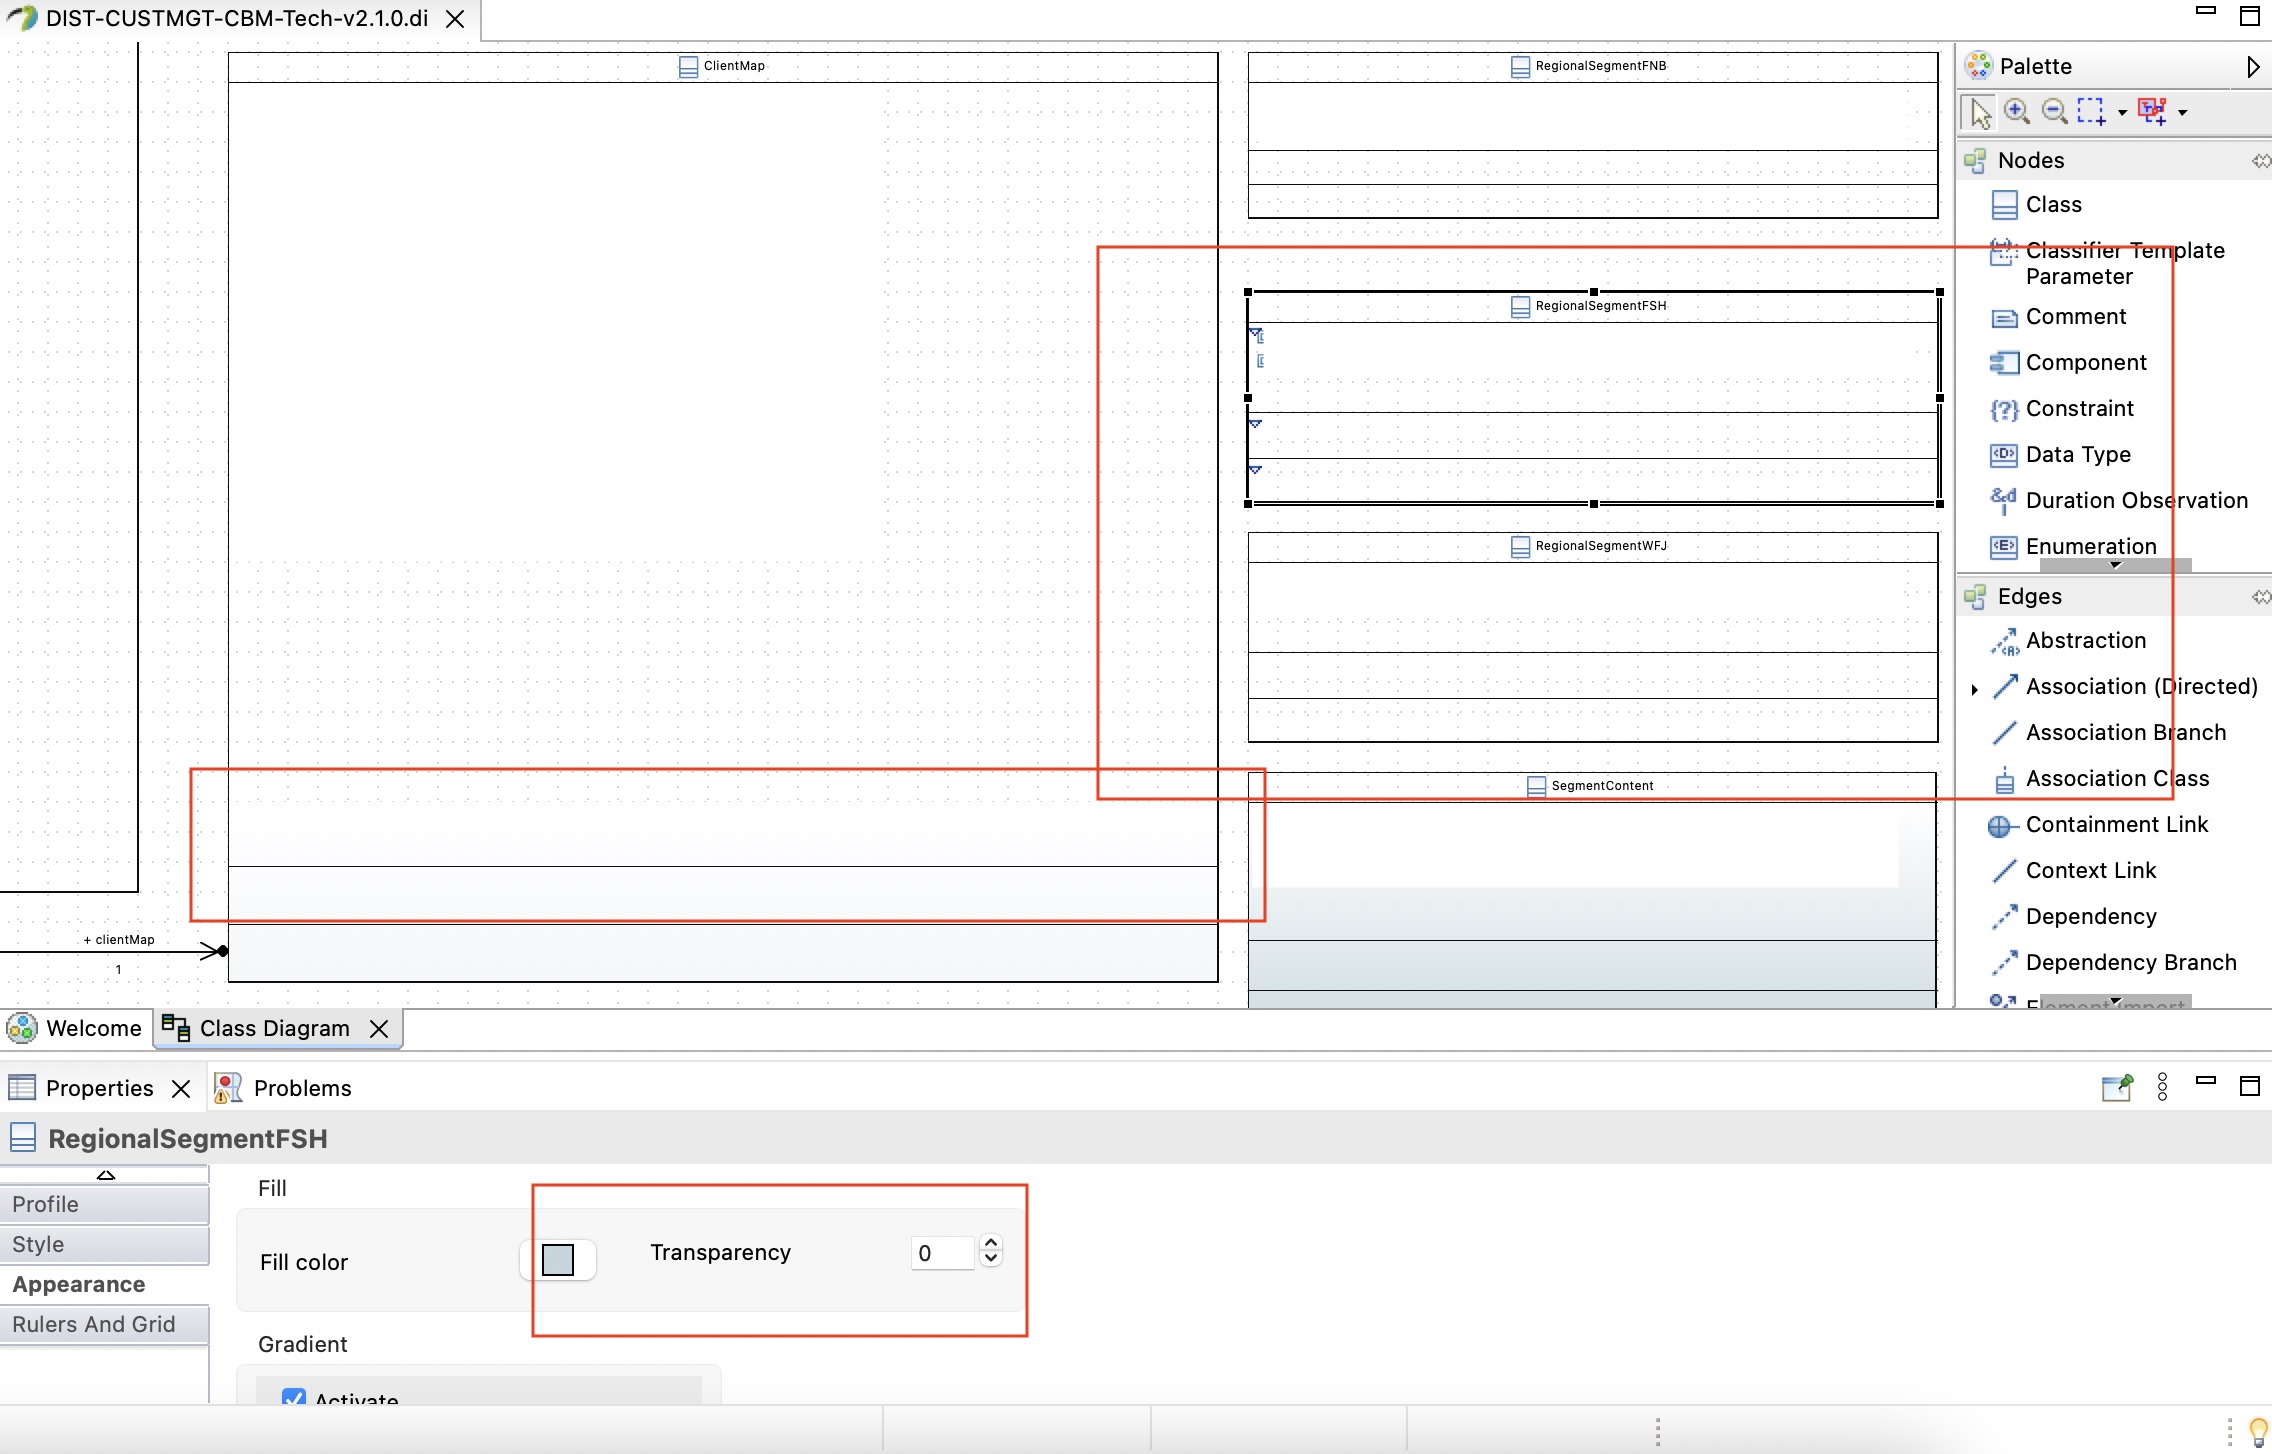Select the SegmentContent class header
The height and width of the screenshot is (1454, 2272).
[x=1593, y=787]
